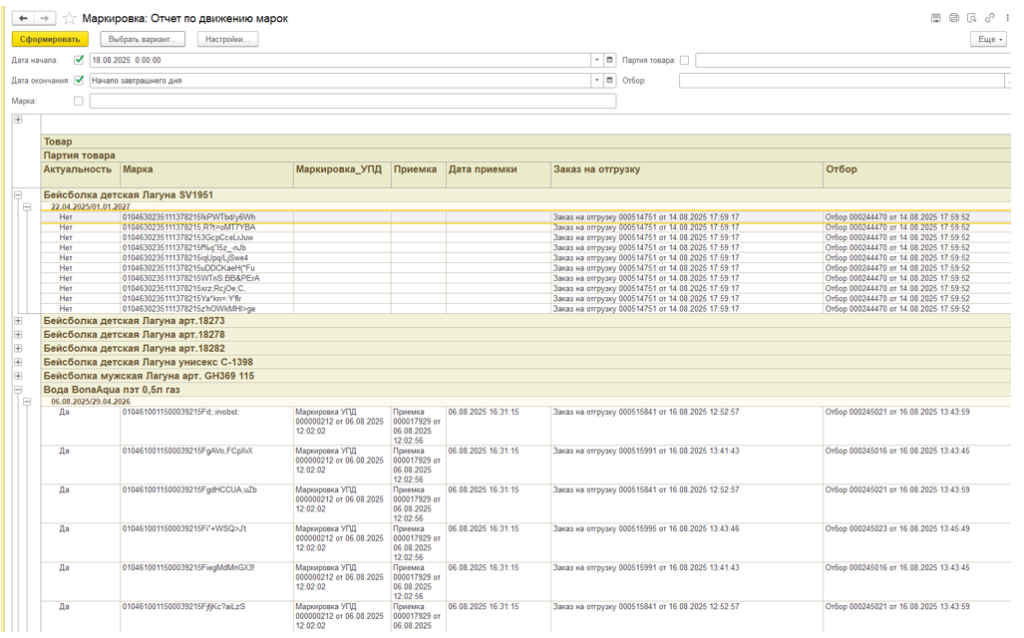1024x638 pixels.
Task: Click the save report icon
Action: coord(936,18)
